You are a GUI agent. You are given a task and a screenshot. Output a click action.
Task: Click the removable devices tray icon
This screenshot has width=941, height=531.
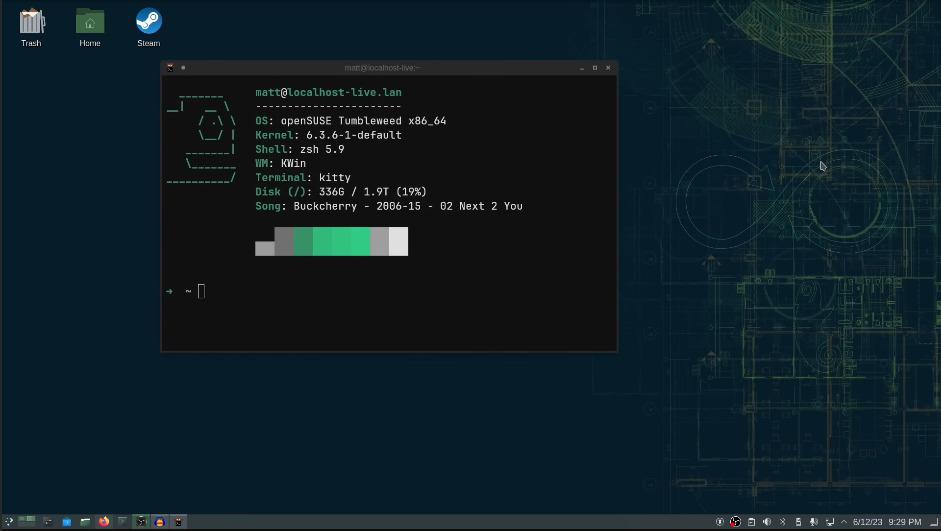(798, 522)
